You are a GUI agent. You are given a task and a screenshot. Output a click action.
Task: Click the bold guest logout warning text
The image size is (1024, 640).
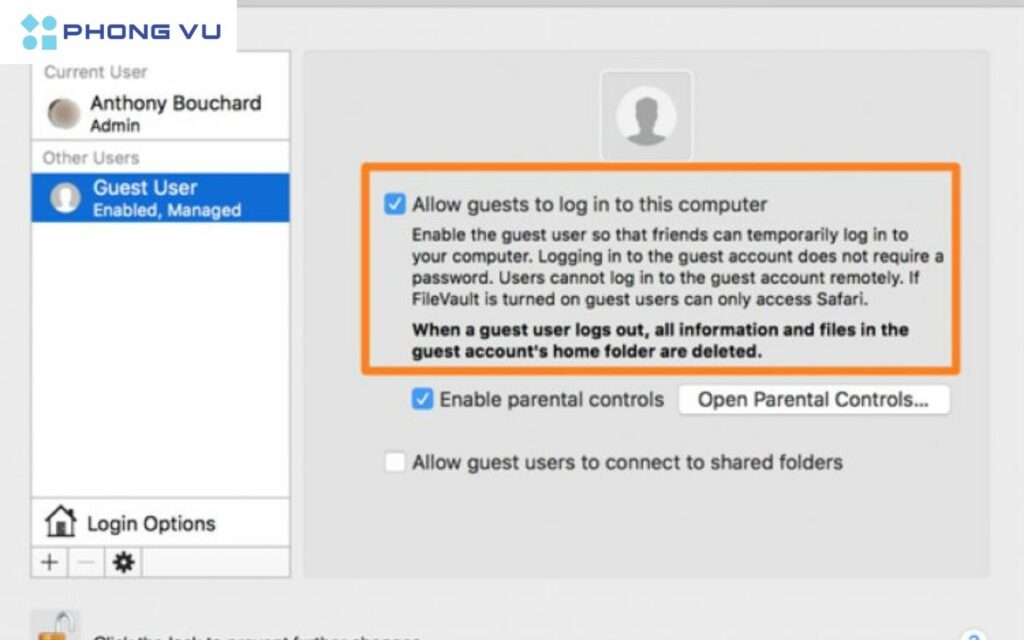click(660, 340)
